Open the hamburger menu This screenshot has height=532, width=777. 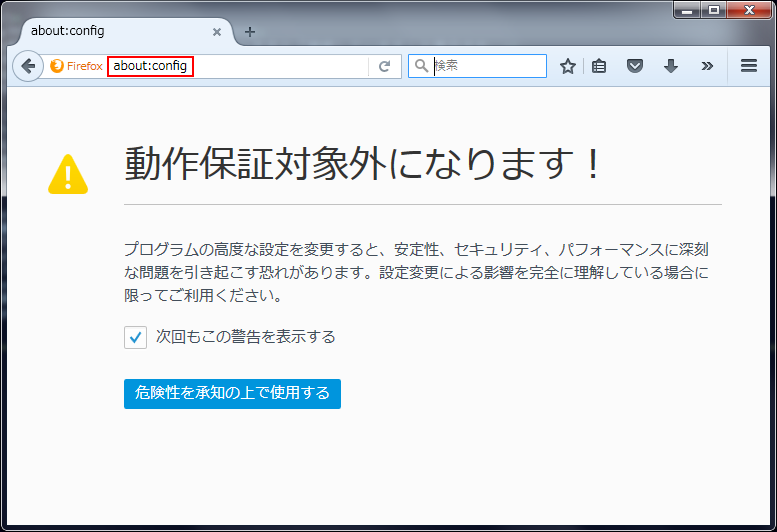coord(748,66)
